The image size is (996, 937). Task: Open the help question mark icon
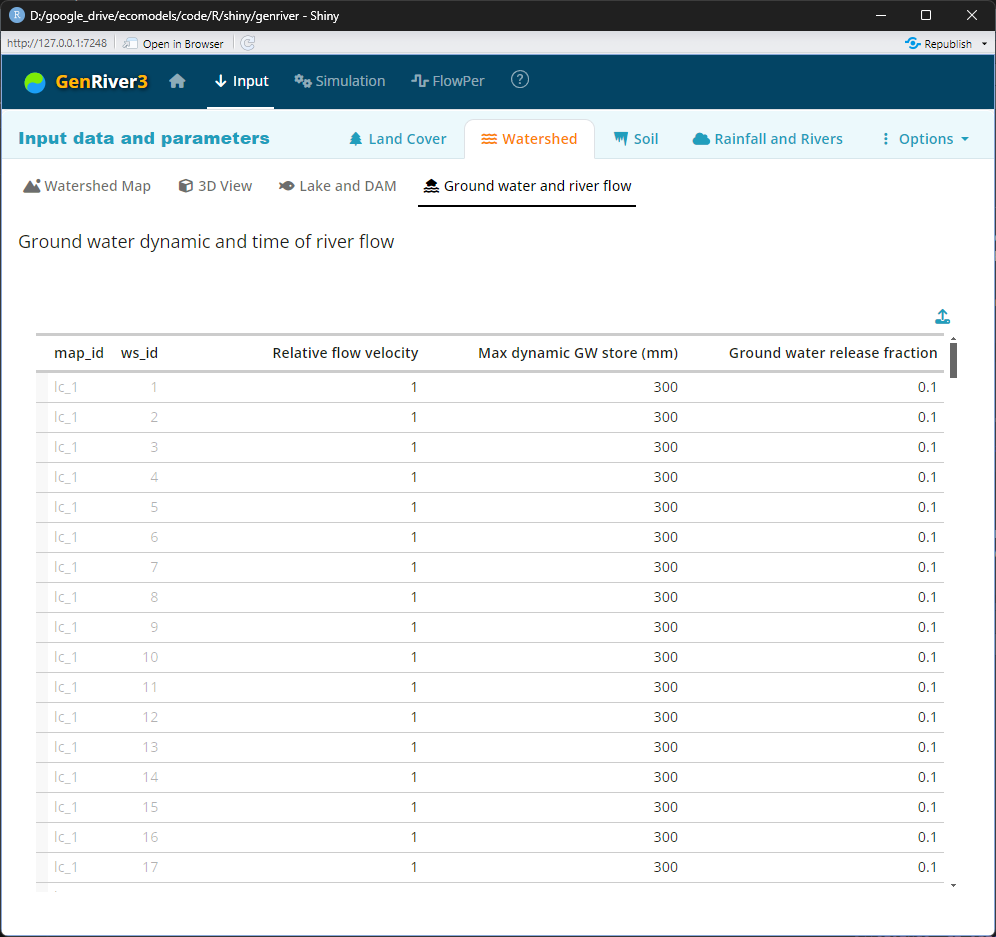[x=520, y=80]
